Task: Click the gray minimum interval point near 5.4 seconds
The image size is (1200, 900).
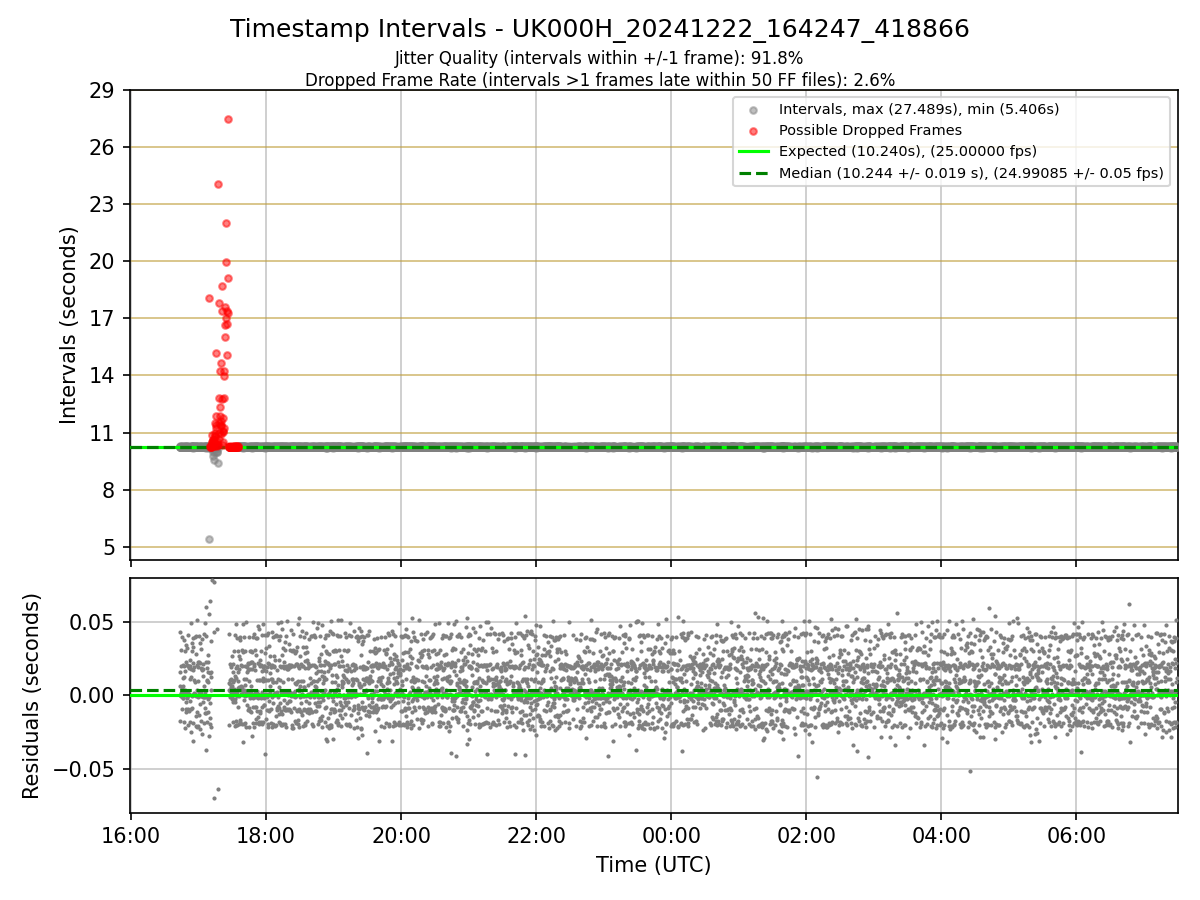Action: click(209, 539)
